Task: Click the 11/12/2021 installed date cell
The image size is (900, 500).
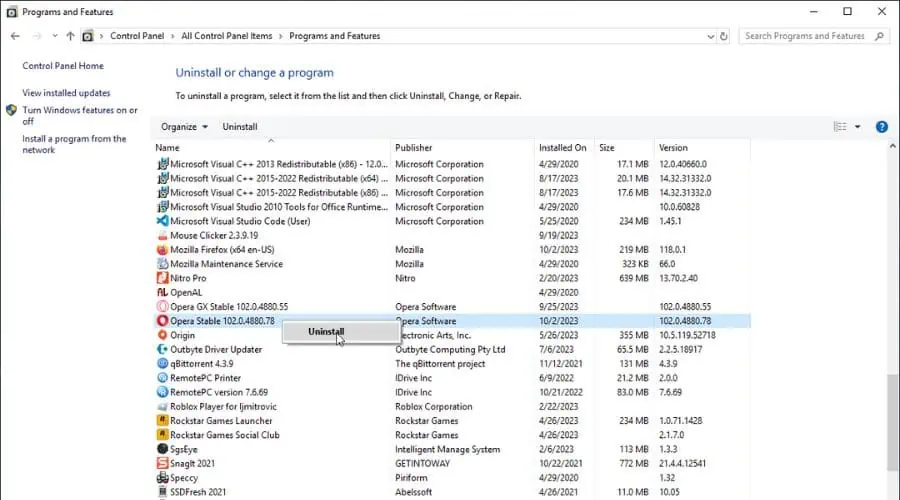Action: point(561,363)
